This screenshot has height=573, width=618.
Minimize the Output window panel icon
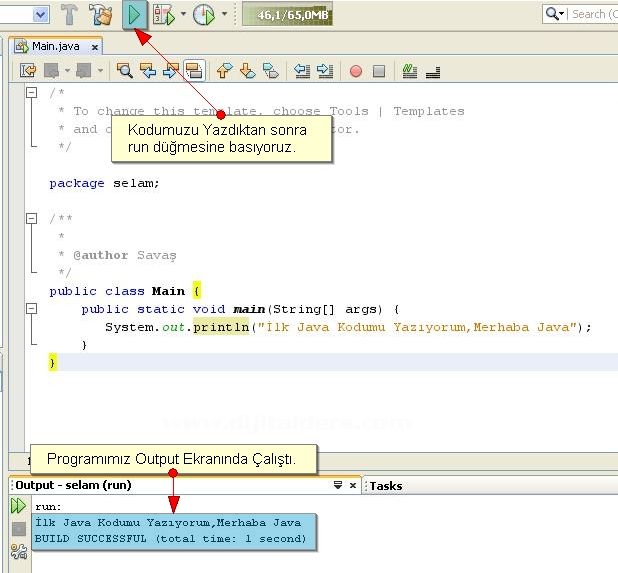[338, 485]
